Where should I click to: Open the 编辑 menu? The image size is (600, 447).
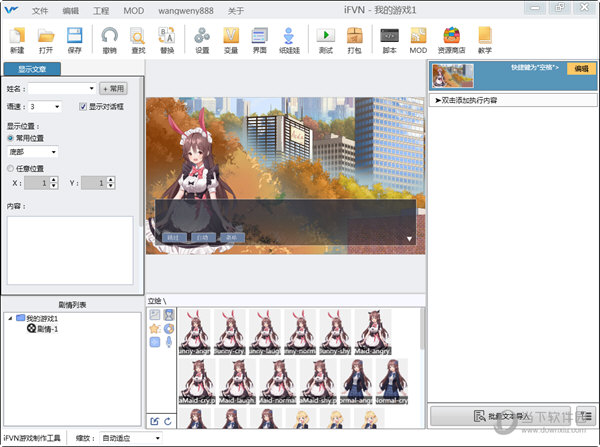click(x=70, y=11)
